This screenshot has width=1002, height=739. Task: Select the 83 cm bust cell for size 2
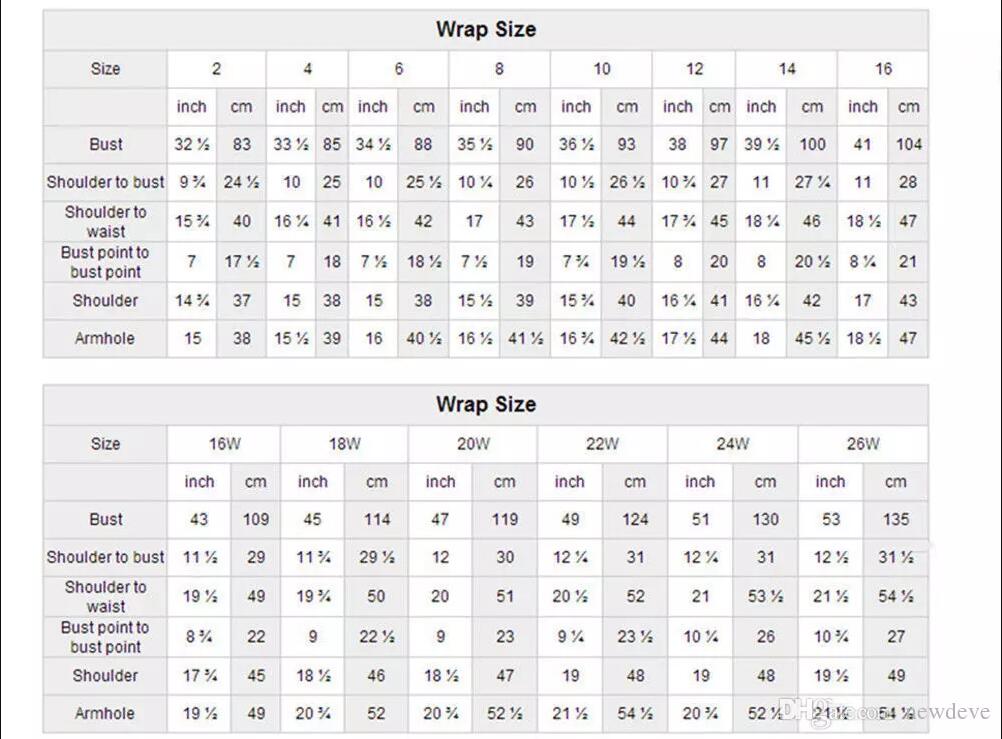pyautogui.click(x=242, y=144)
